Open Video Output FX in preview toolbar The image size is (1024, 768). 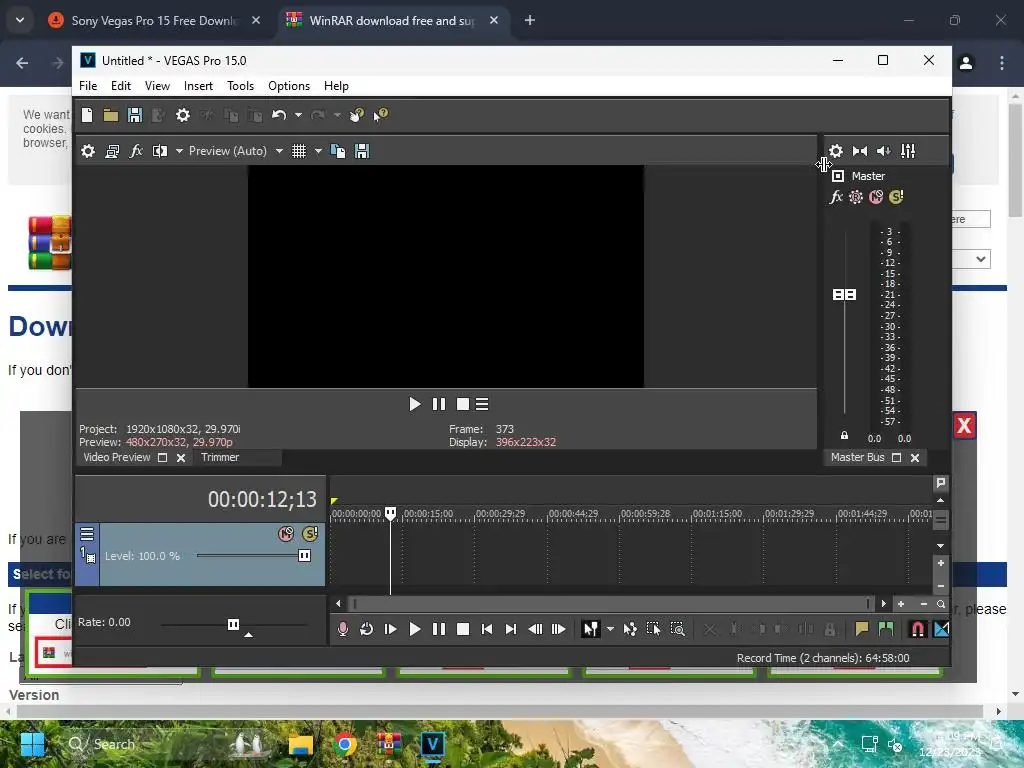[x=136, y=152]
